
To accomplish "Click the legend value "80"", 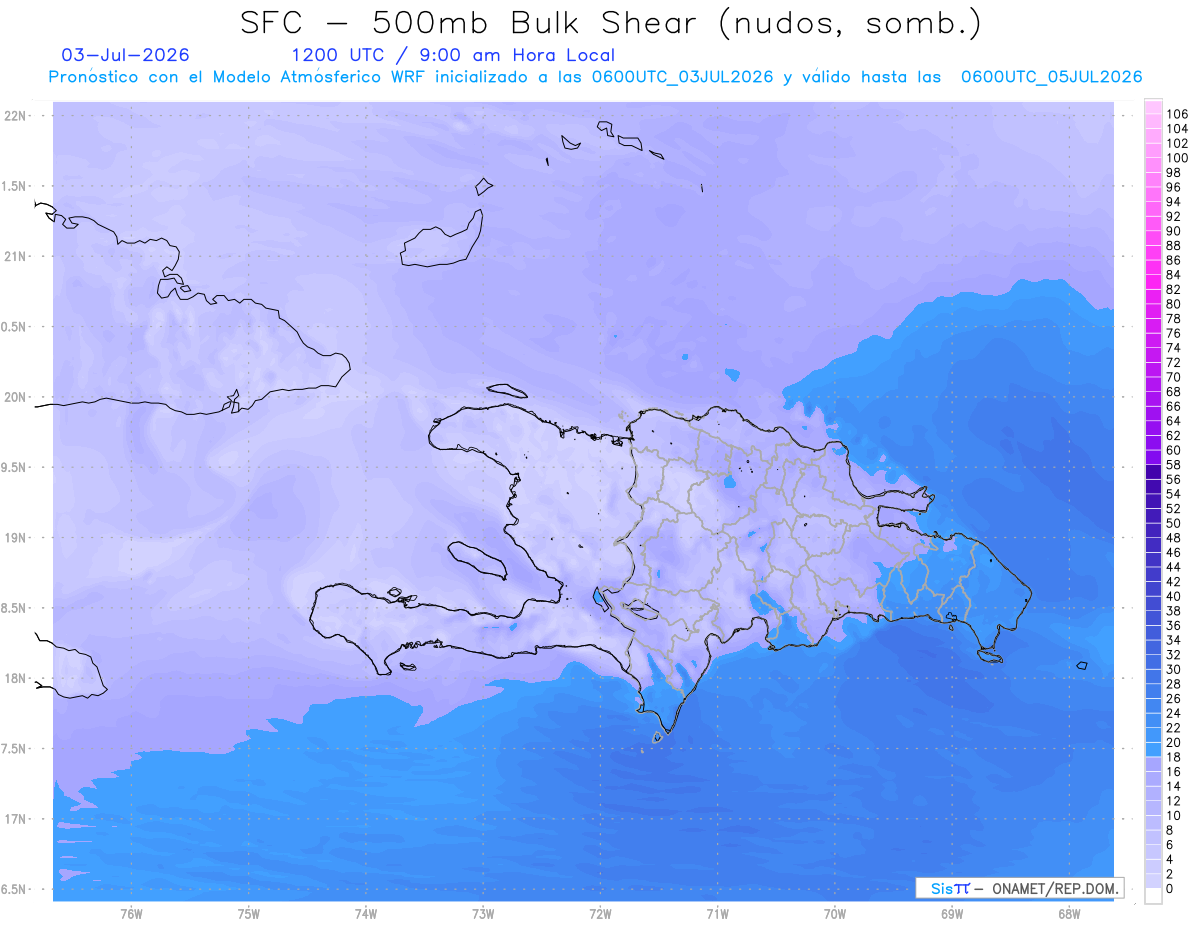I will click(1174, 305).
